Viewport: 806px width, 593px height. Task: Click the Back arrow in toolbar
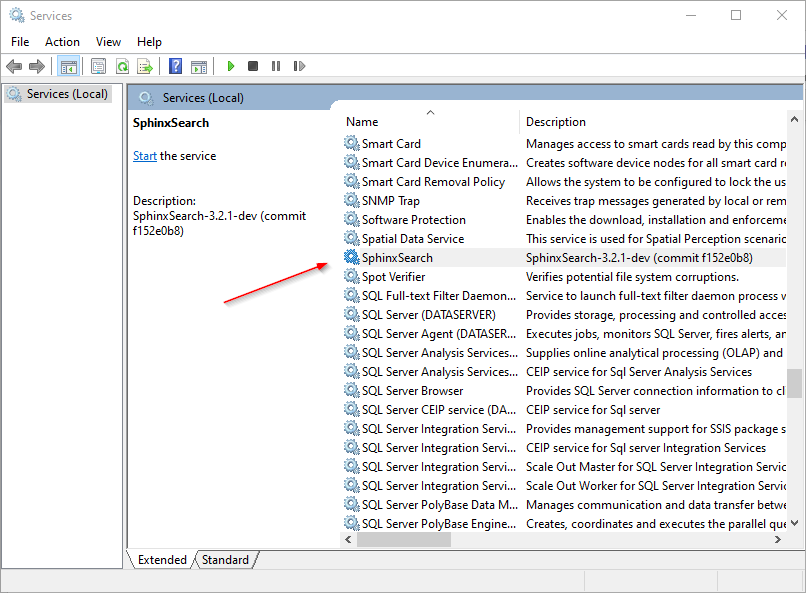14,66
